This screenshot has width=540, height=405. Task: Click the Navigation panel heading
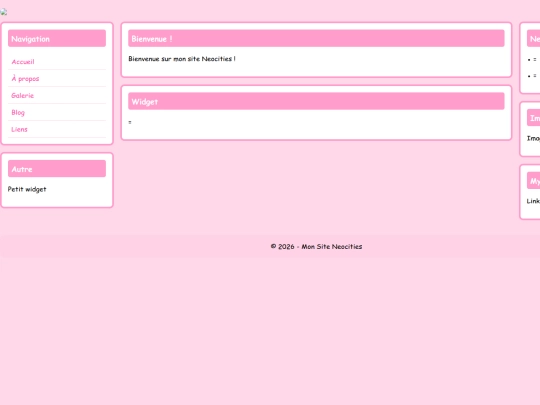tap(57, 38)
